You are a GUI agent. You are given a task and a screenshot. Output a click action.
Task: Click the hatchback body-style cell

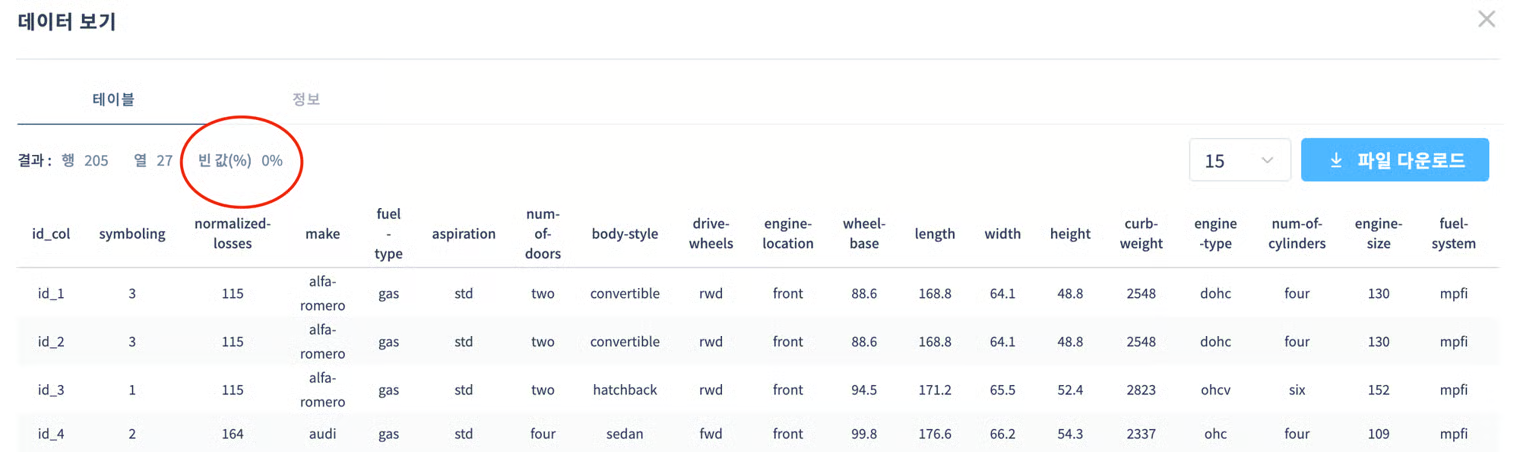(x=625, y=390)
